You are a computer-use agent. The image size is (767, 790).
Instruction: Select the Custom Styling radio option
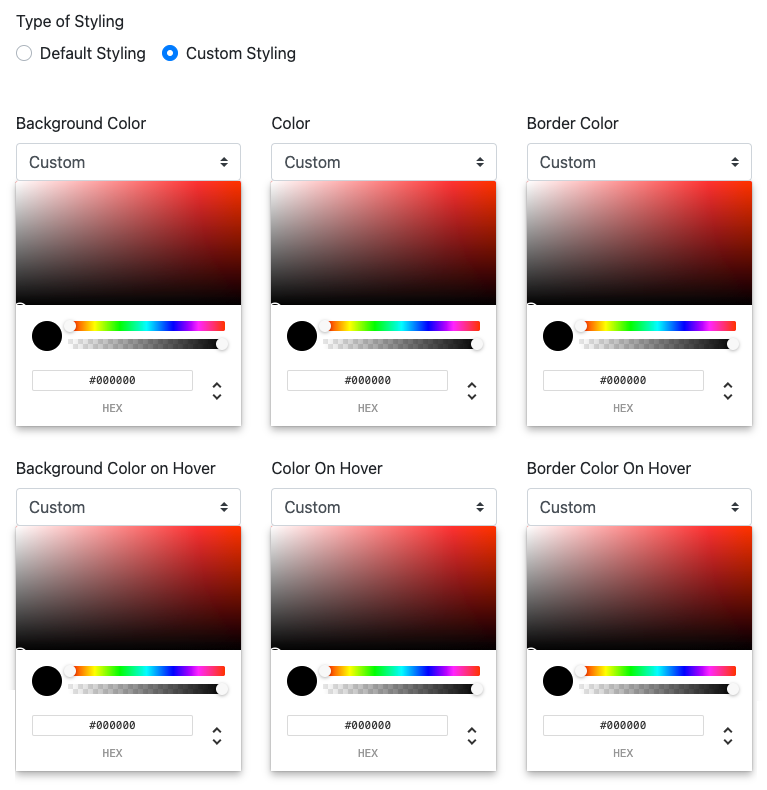tap(170, 54)
